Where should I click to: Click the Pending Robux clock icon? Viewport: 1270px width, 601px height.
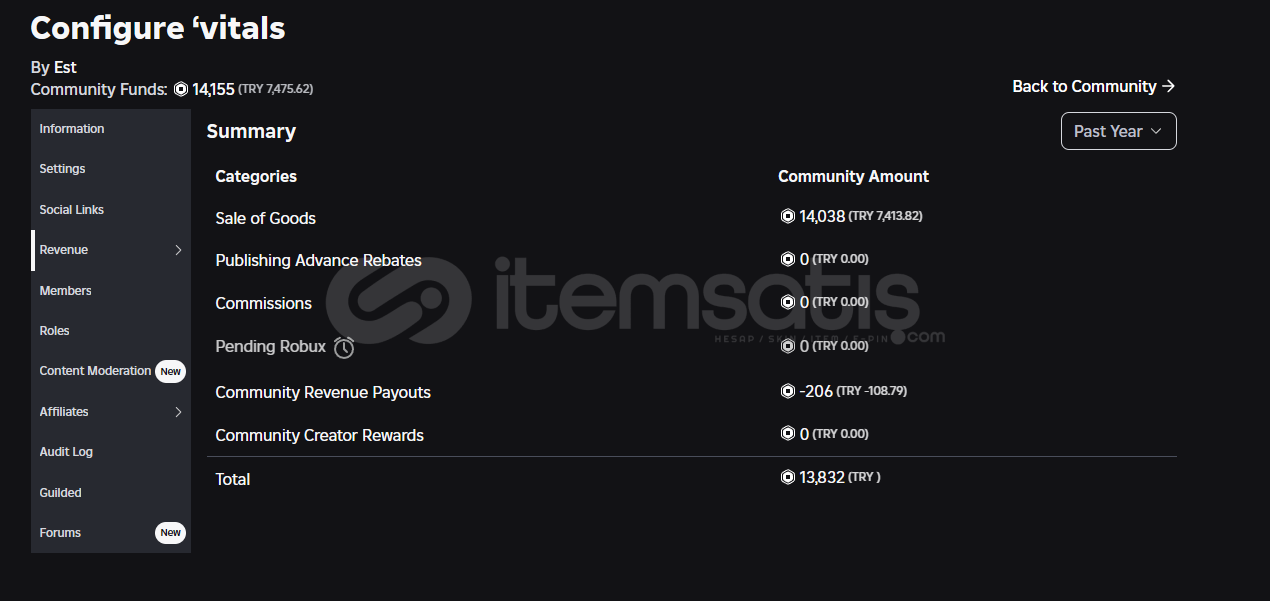tap(344, 347)
